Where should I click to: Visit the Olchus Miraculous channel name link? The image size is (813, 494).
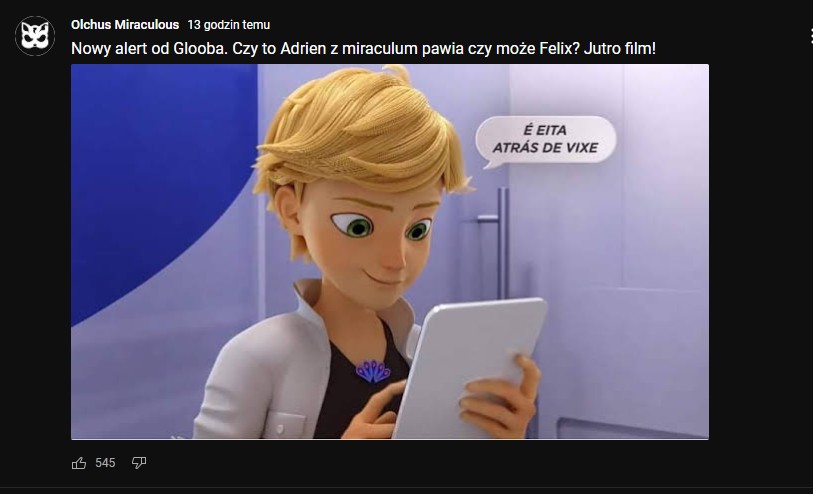[125, 25]
